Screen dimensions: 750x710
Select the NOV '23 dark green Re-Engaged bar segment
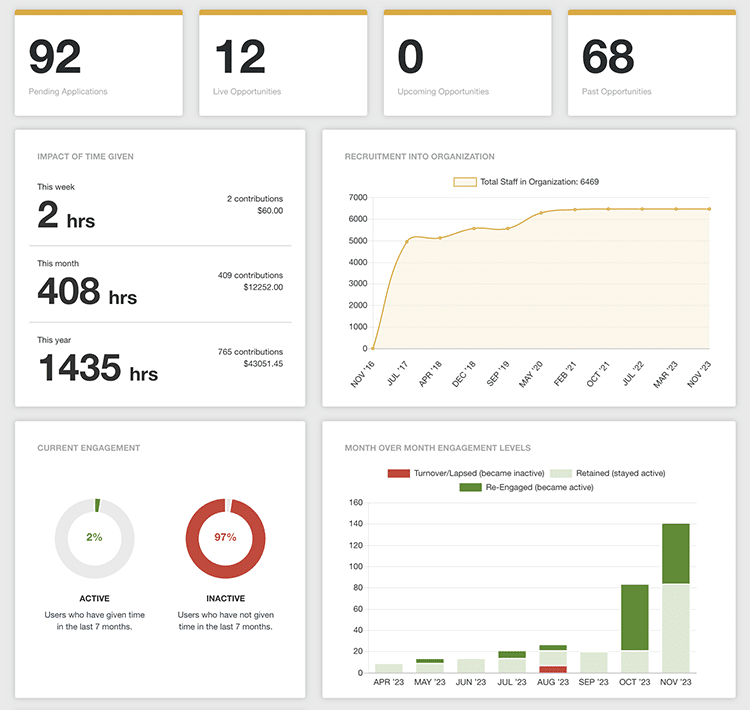pyautogui.click(x=676, y=553)
